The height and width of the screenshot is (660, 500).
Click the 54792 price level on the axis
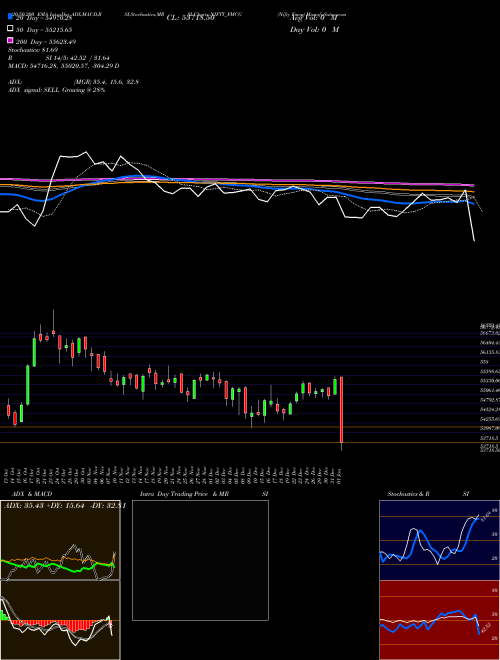tap(490, 399)
